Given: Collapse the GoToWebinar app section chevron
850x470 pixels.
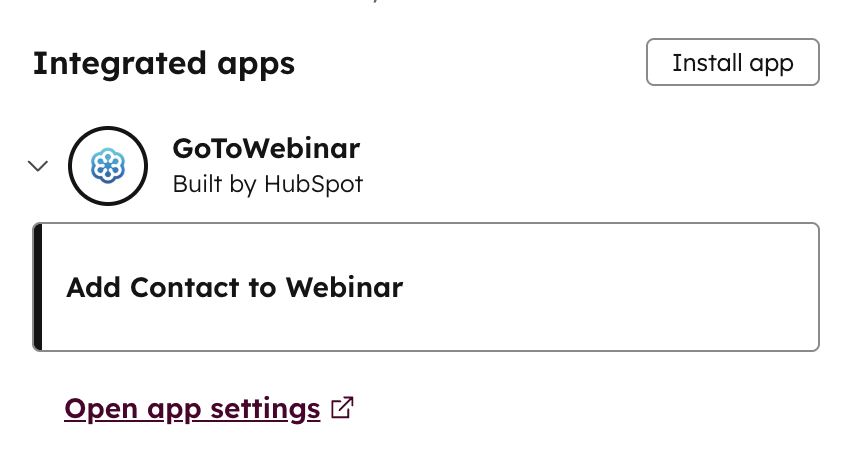Looking at the screenshot, I should pos(38,166).
